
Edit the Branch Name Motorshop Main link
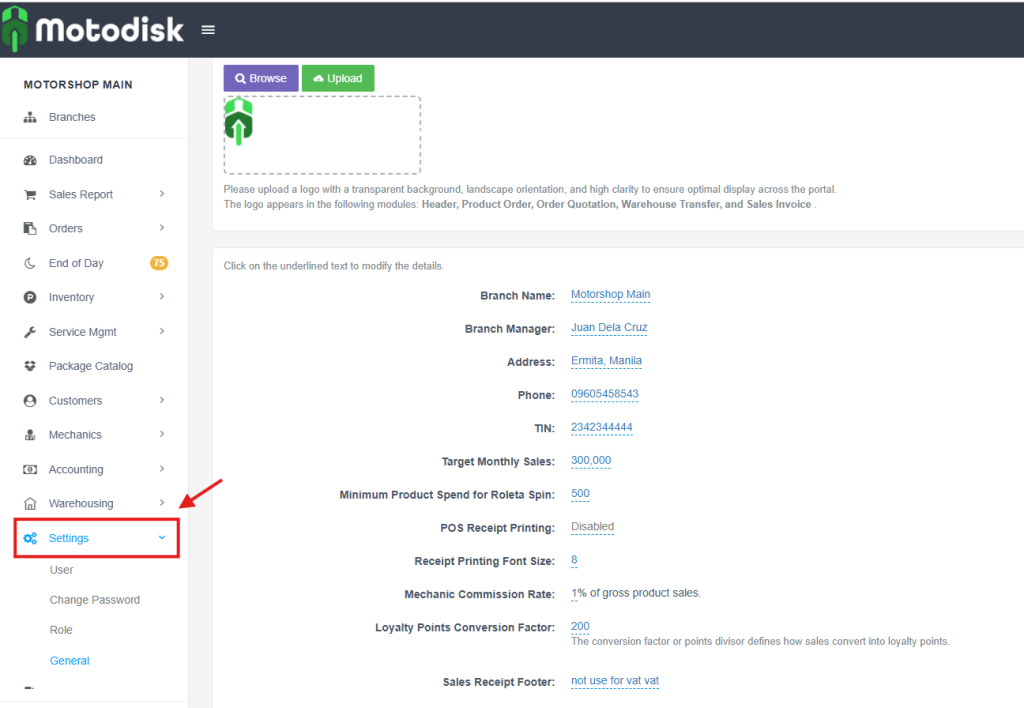(610, 295)
